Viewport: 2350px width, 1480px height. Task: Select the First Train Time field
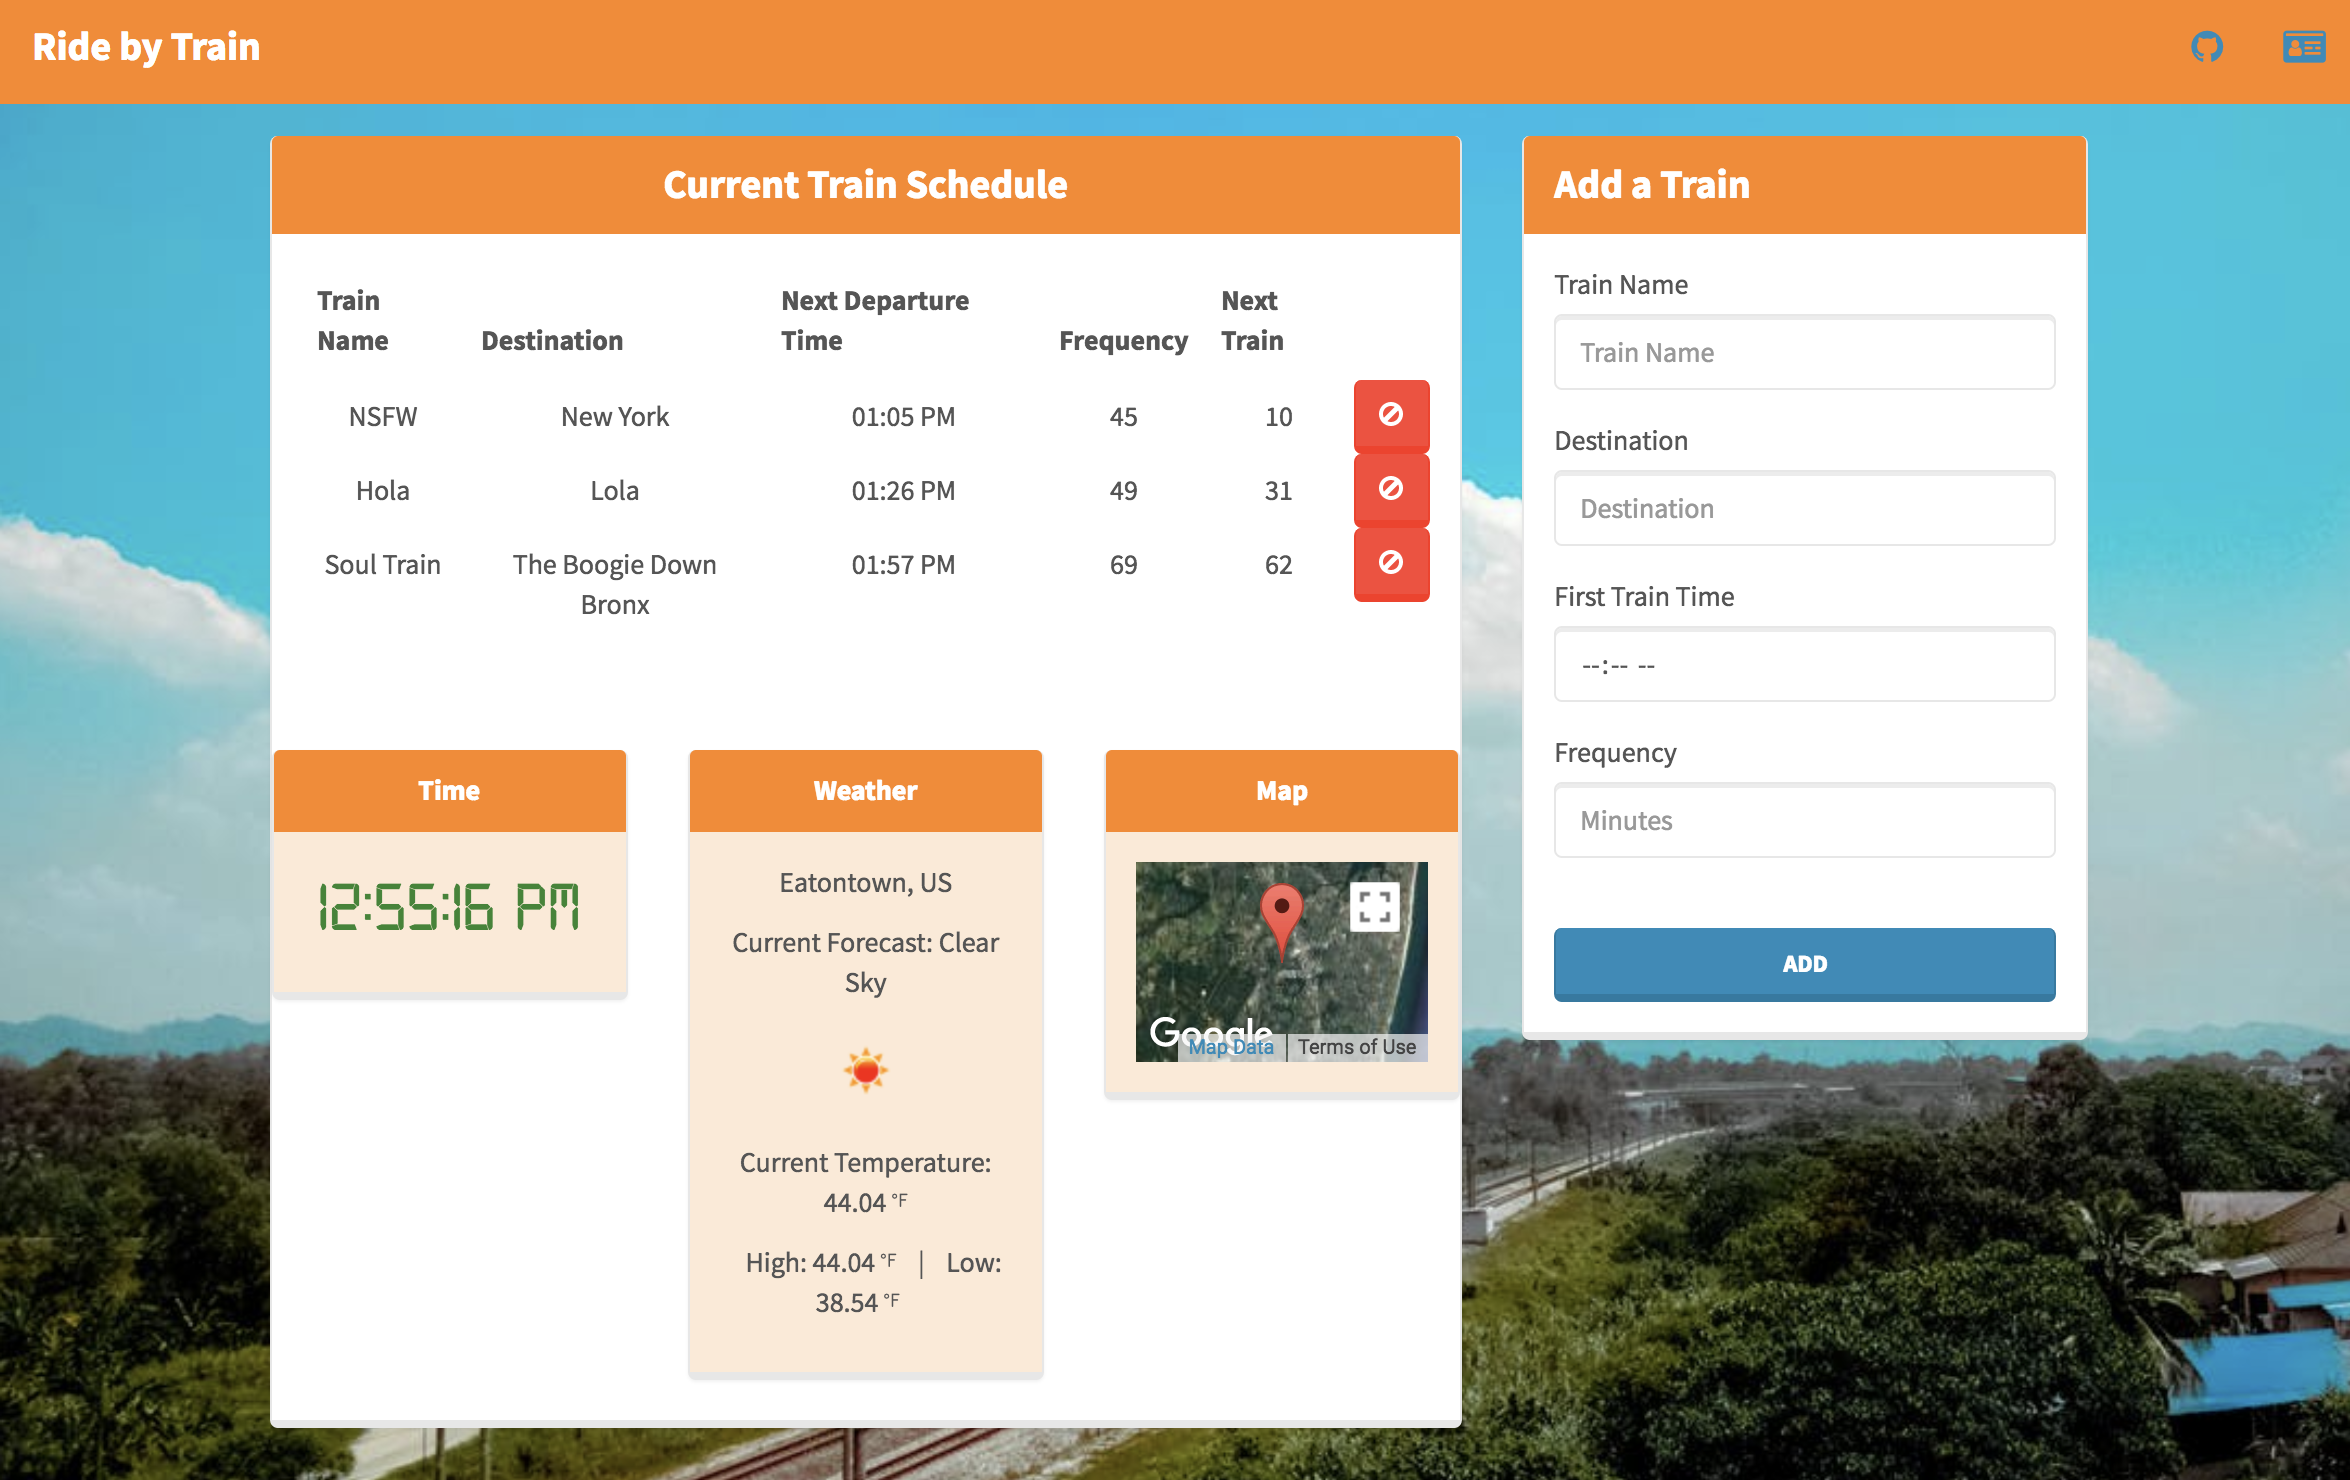tap(1803, 665)
